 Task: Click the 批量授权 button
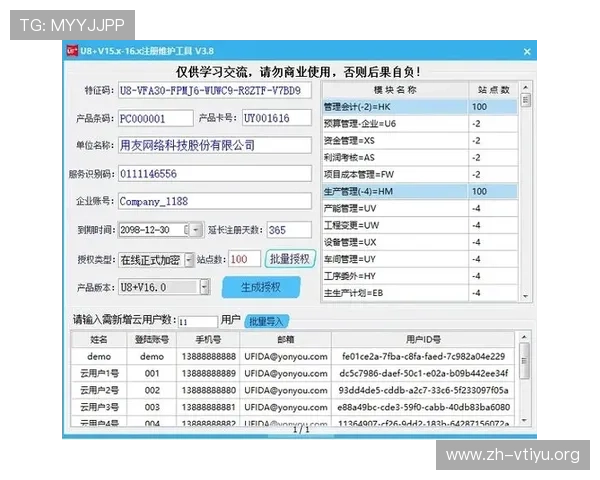tap(290, 259)
